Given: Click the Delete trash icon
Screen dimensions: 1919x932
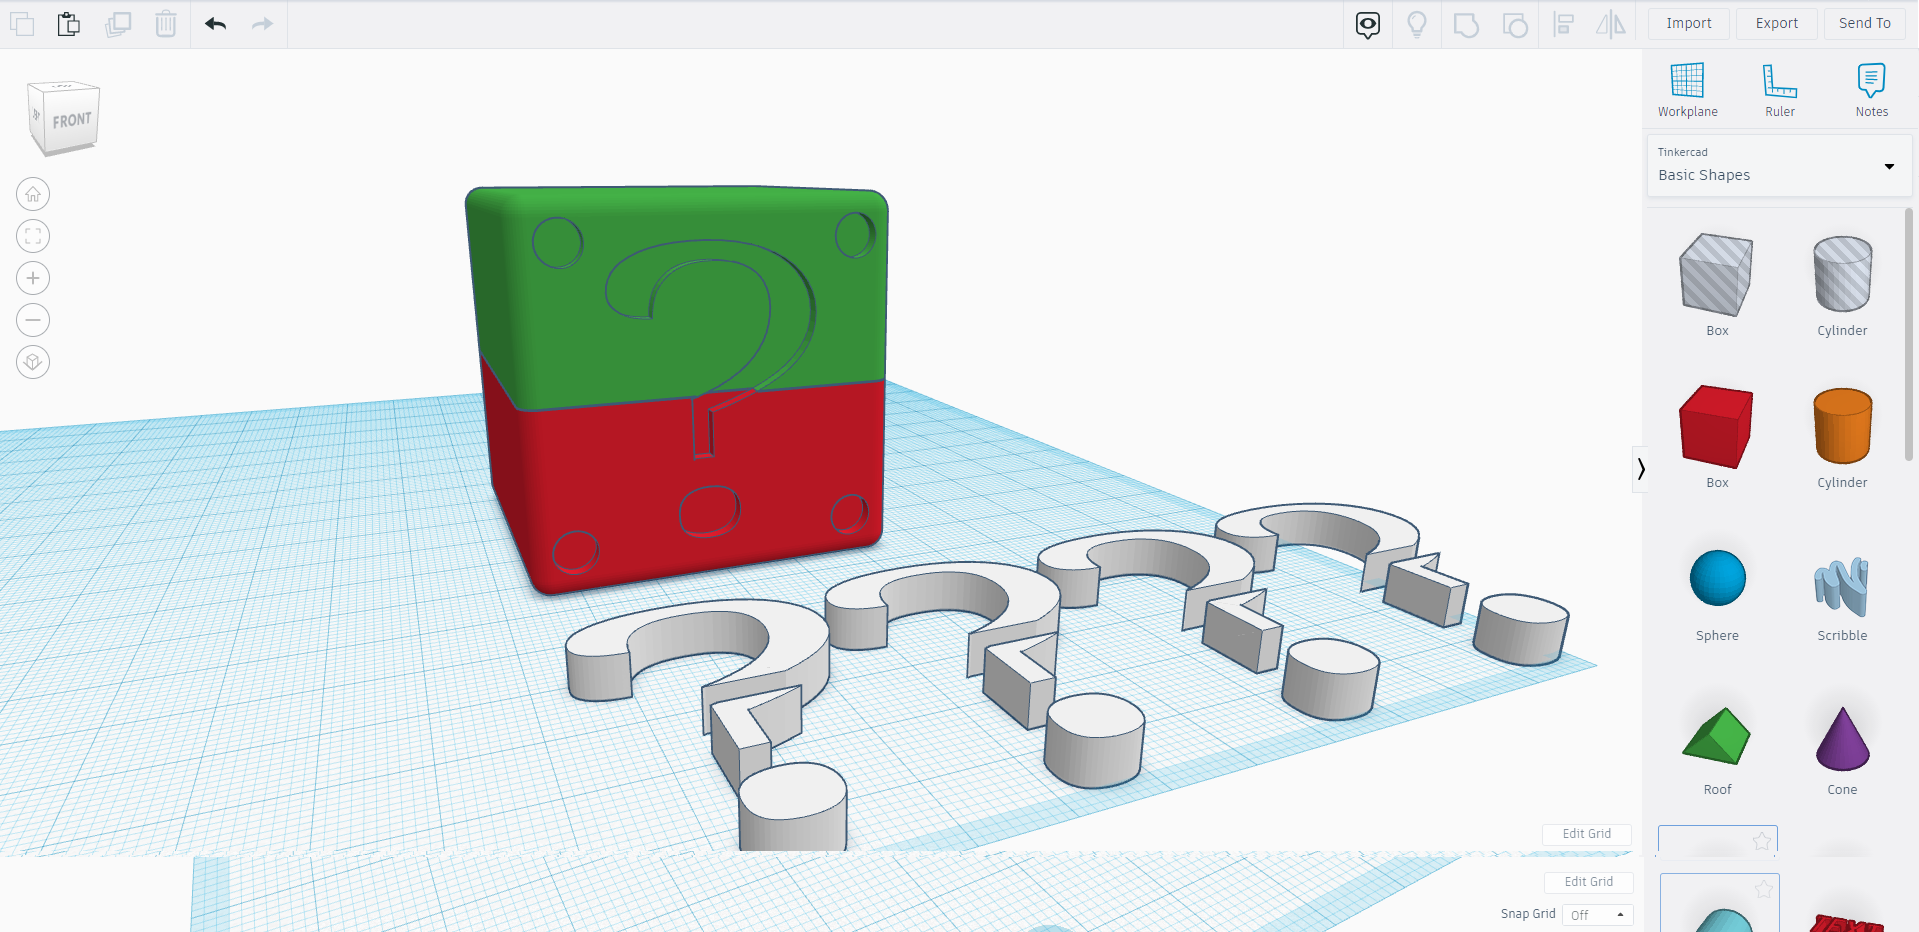Looking at the screenshot, I should click(166, 24).
